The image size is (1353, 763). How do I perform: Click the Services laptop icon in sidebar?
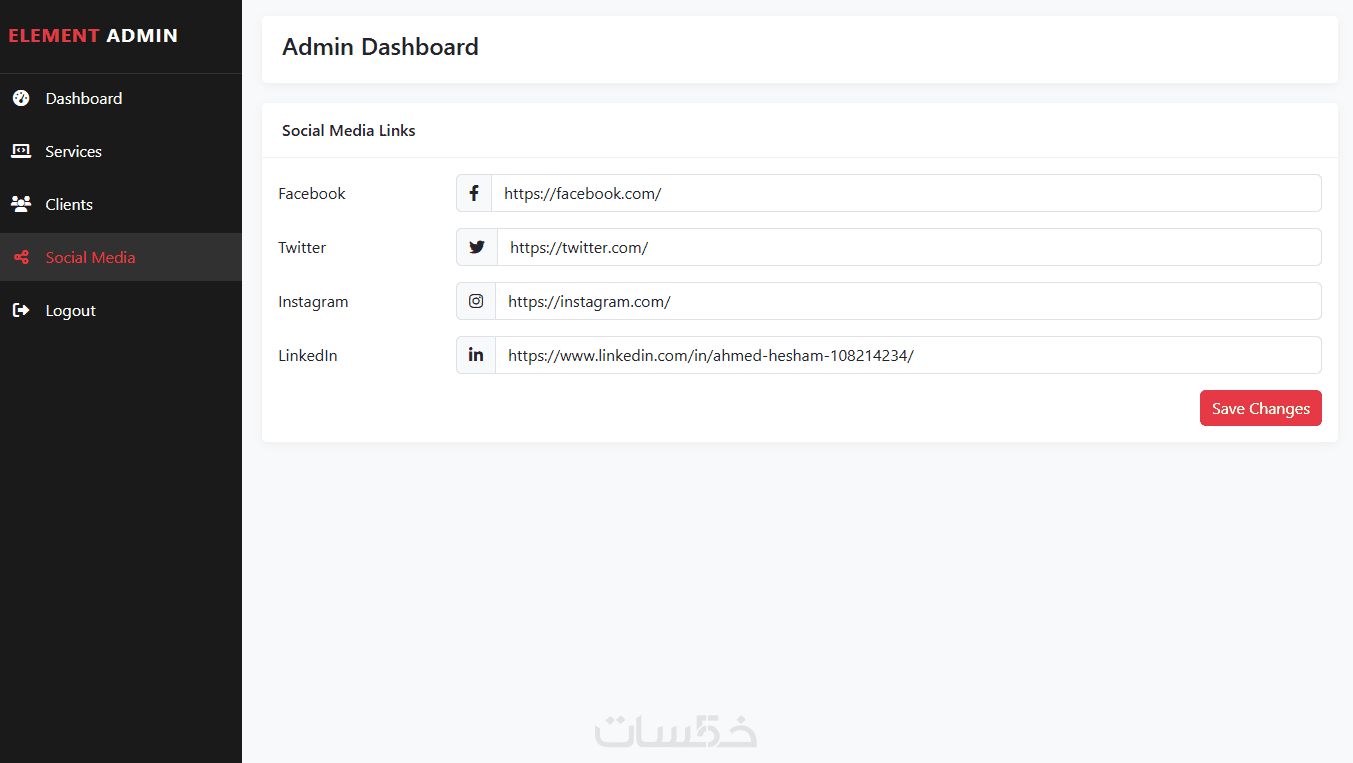click(x=21, y=151)
